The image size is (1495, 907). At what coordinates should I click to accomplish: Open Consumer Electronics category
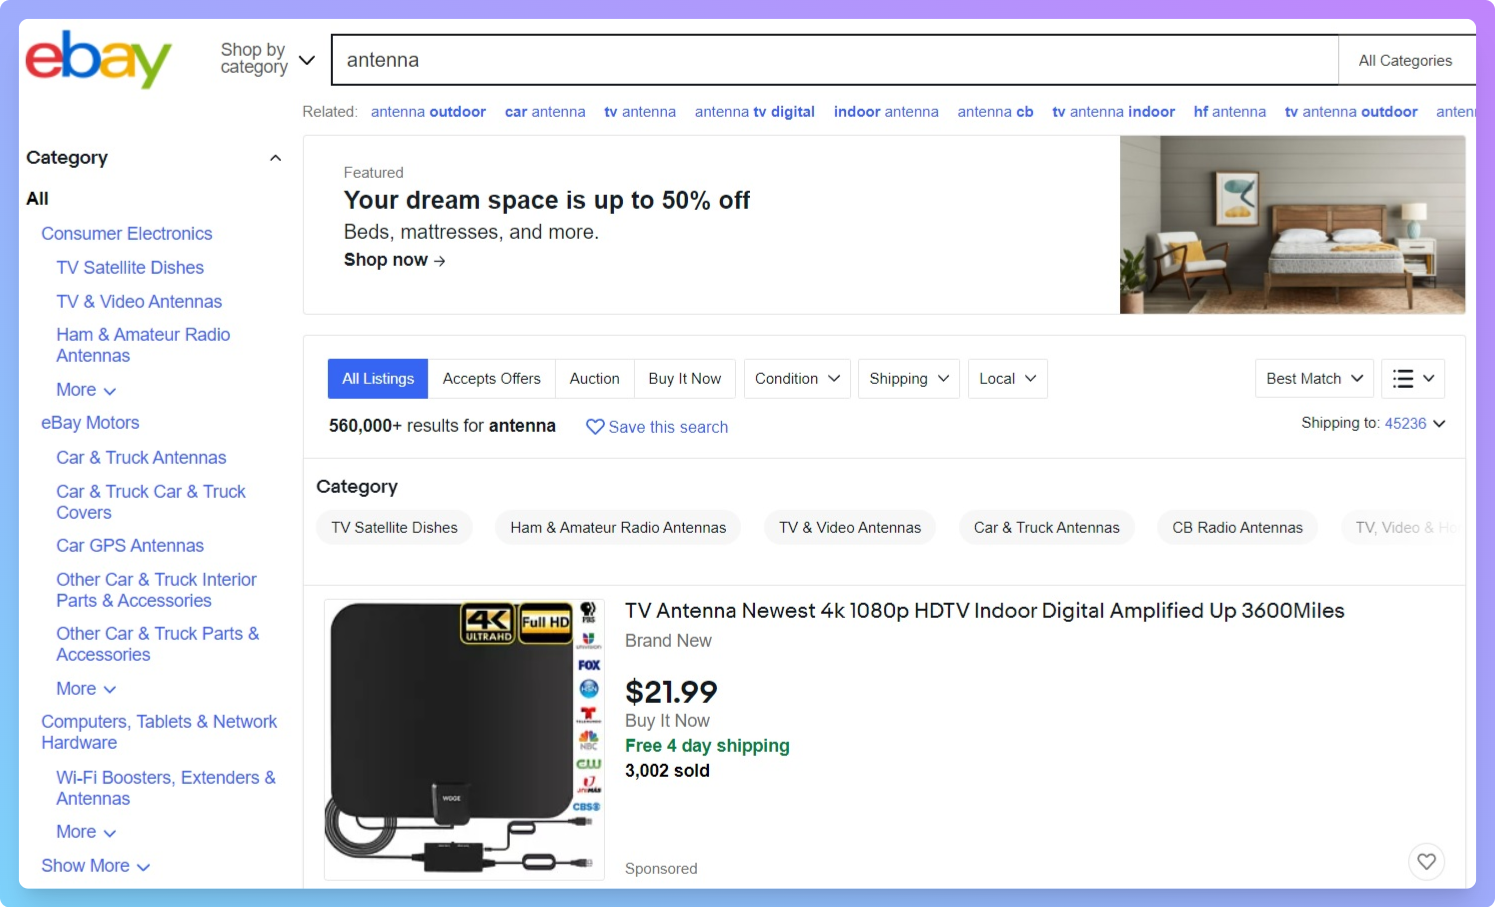point(127,234)
